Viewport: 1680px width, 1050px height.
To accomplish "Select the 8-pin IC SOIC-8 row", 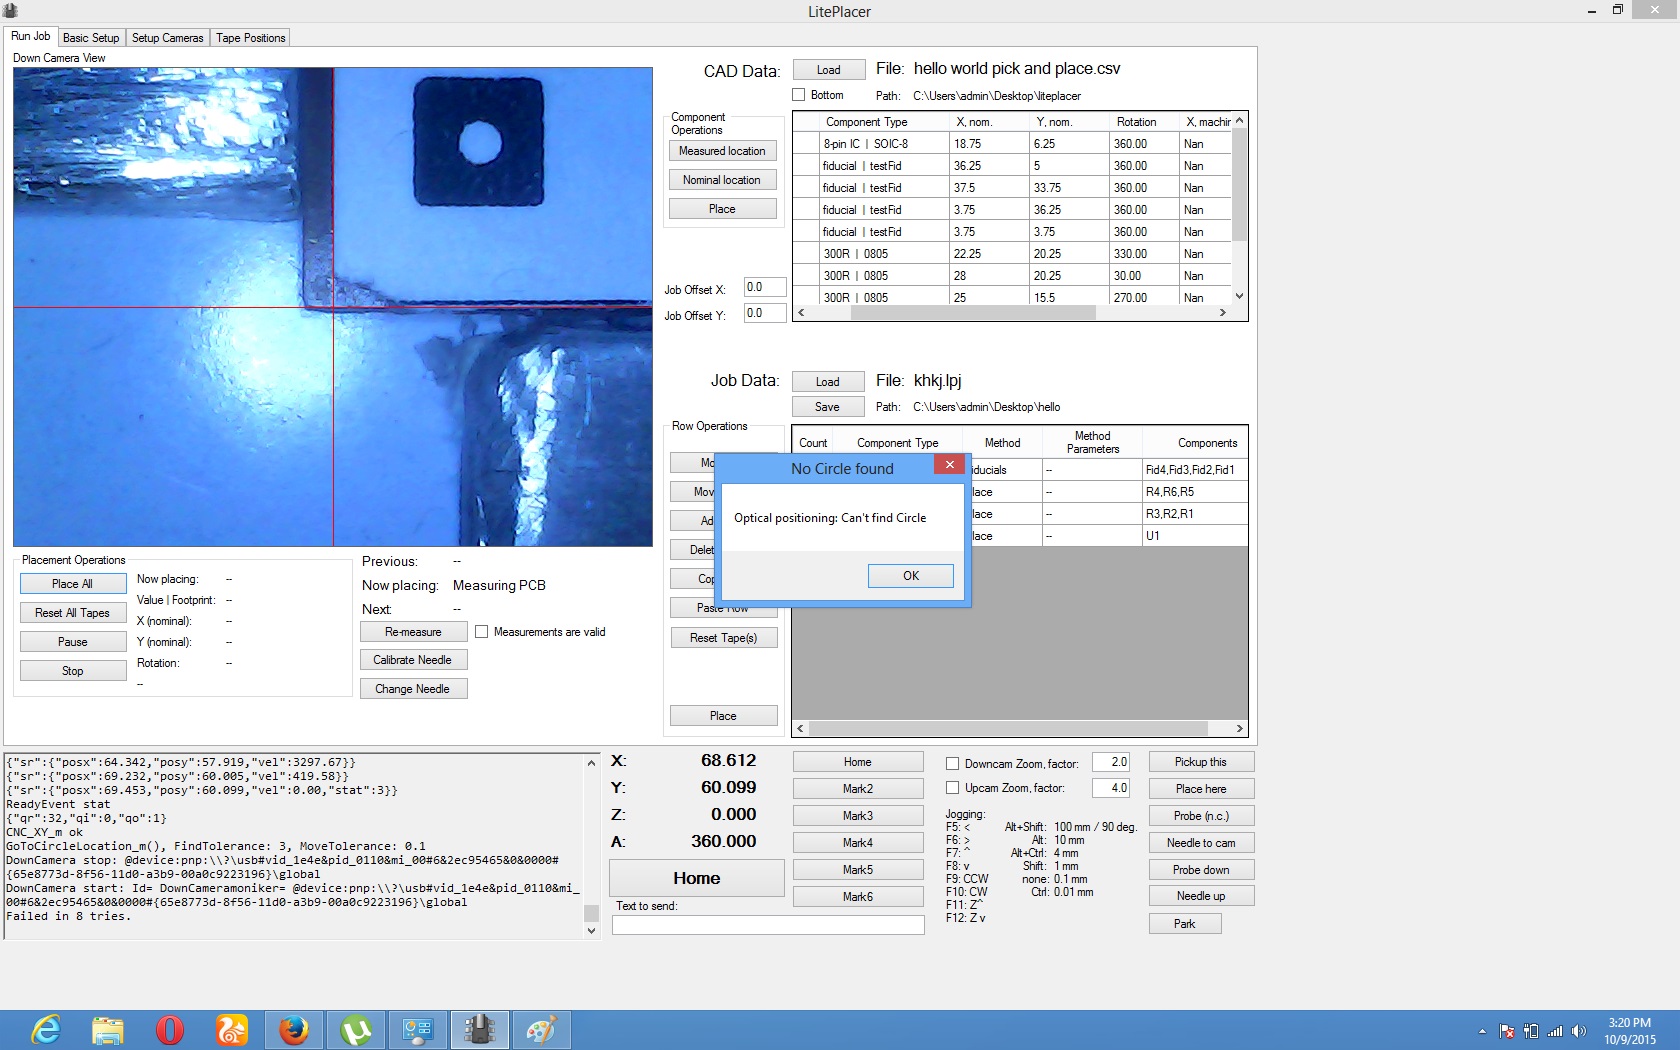I will [x=1013, y=144].
